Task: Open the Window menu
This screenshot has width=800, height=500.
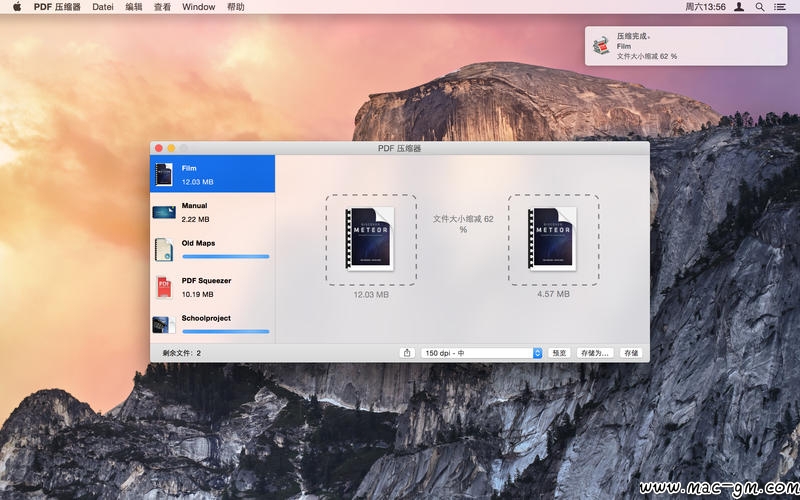Action: [x=198, y=7]
